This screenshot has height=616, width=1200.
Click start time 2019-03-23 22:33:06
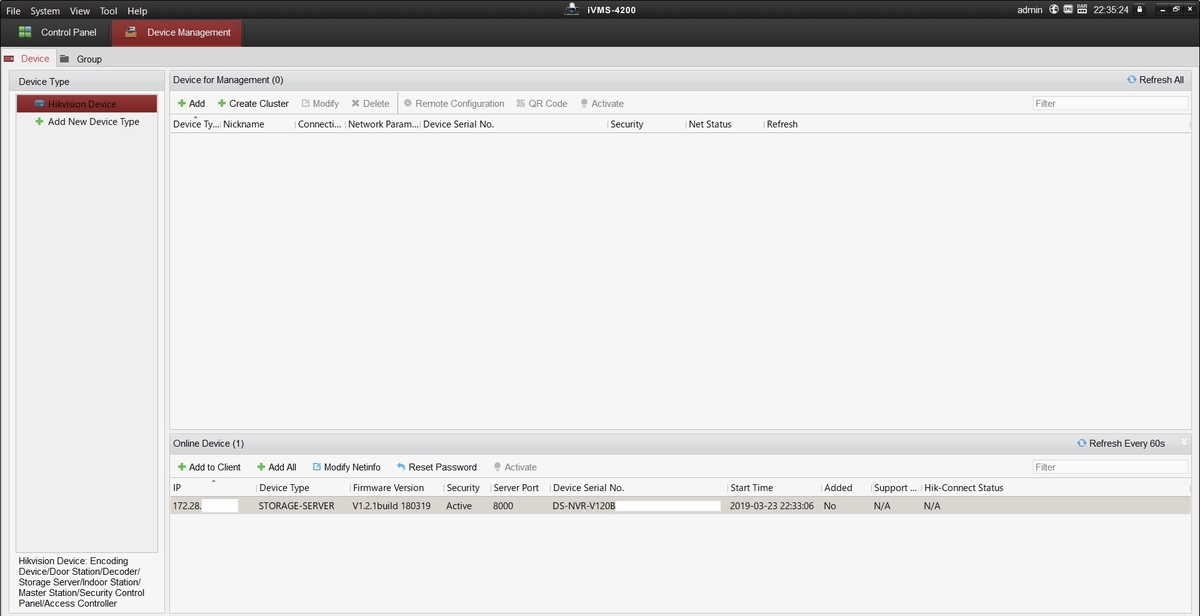[x=772, y=506]
